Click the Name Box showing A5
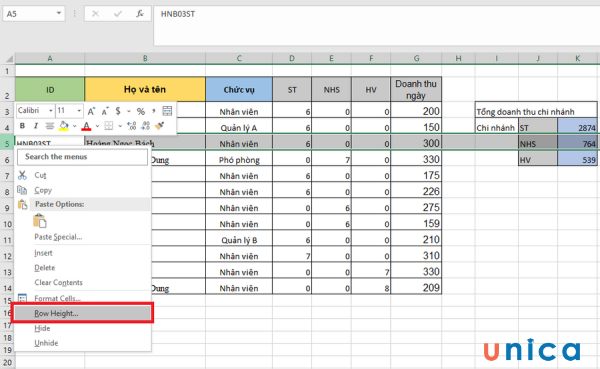 (x=29, y=14)
